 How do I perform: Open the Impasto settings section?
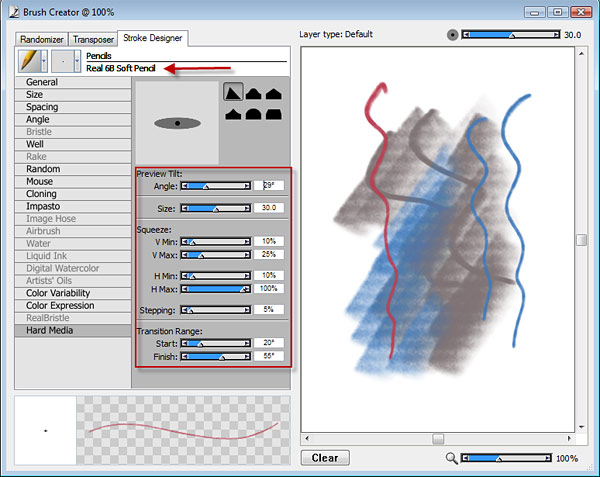point(73,206)
